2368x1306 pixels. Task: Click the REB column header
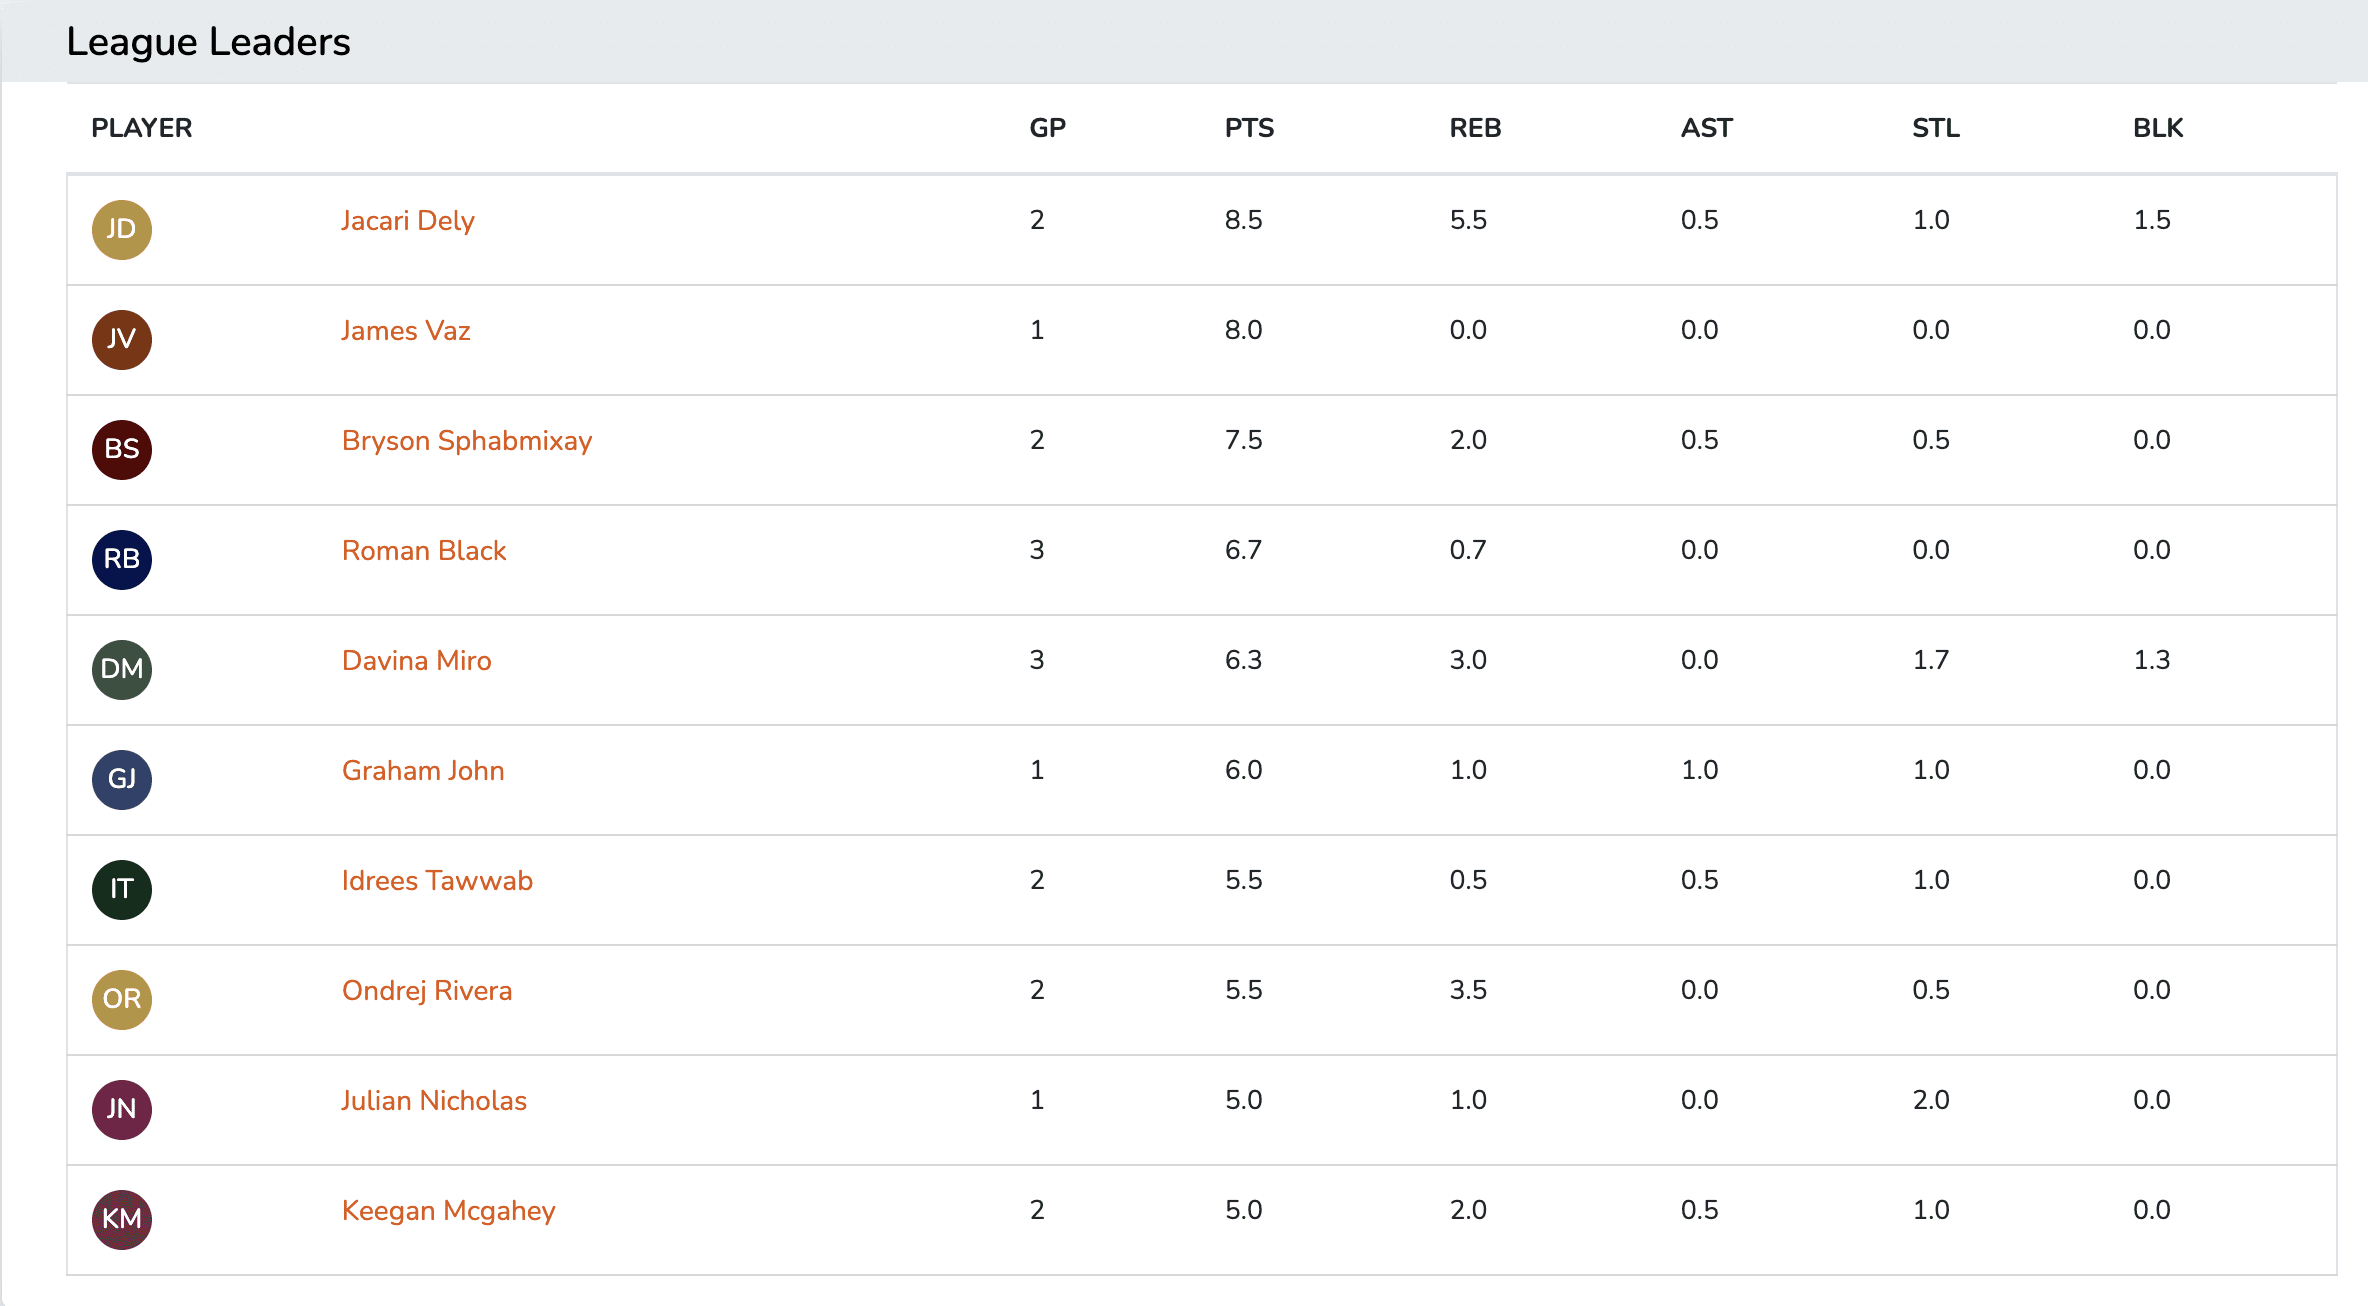[1475, 128]
